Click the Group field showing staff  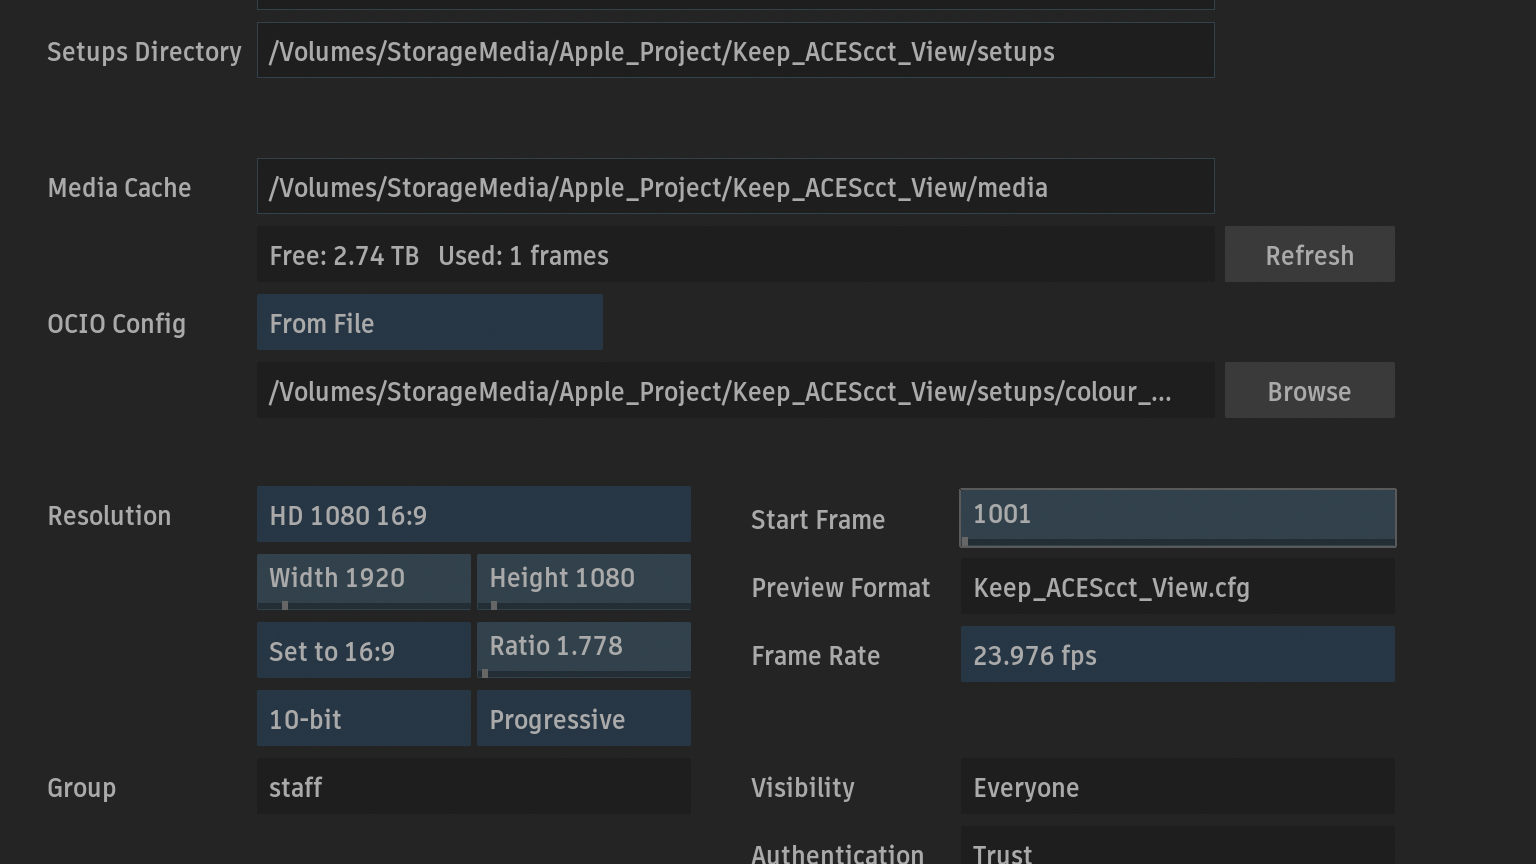473,787
